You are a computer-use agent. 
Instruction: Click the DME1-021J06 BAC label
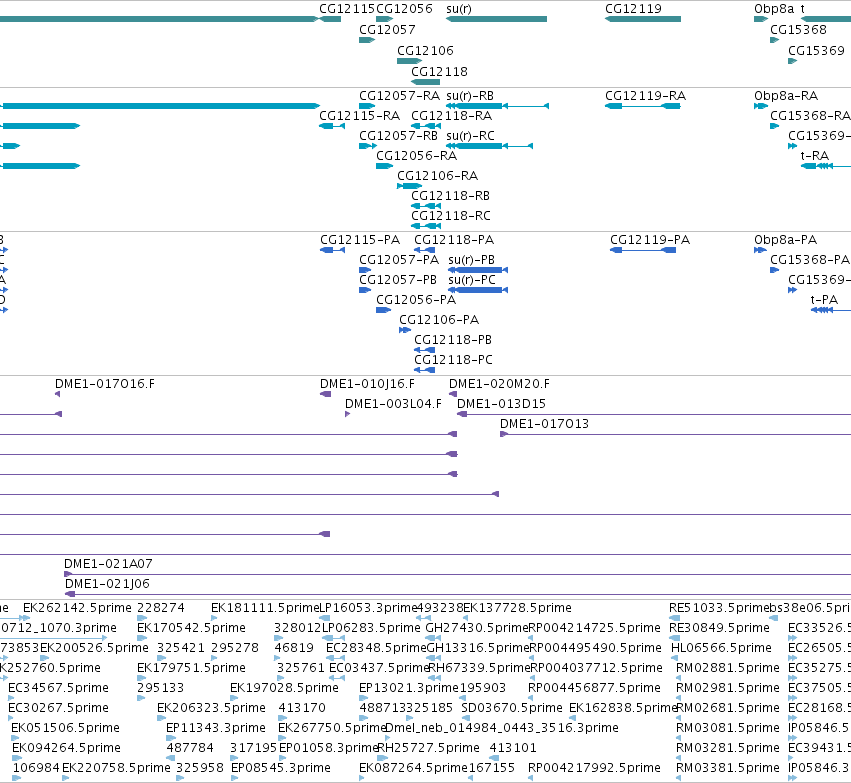(107, 584)
